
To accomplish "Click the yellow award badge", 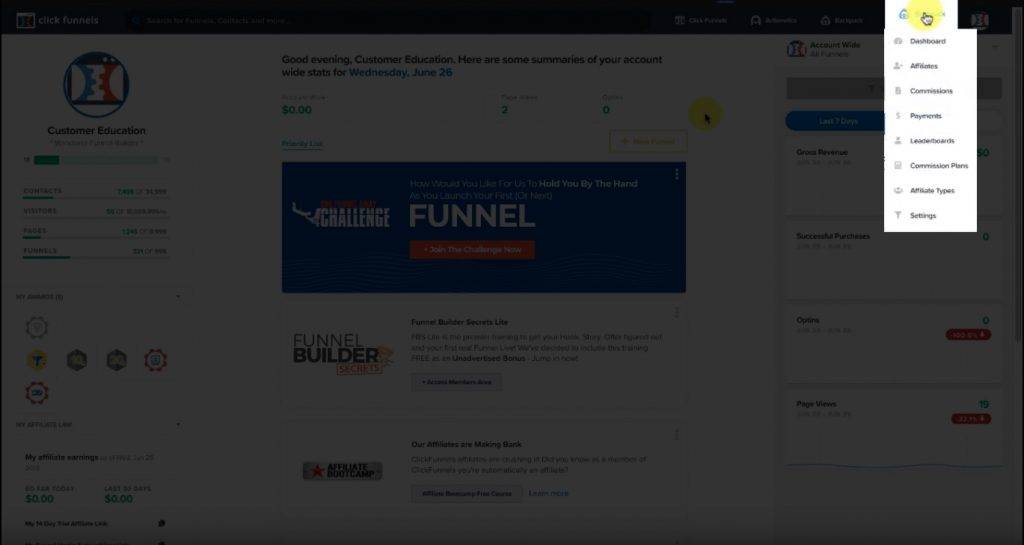I will pyautogui.click(x=37, y=360).
